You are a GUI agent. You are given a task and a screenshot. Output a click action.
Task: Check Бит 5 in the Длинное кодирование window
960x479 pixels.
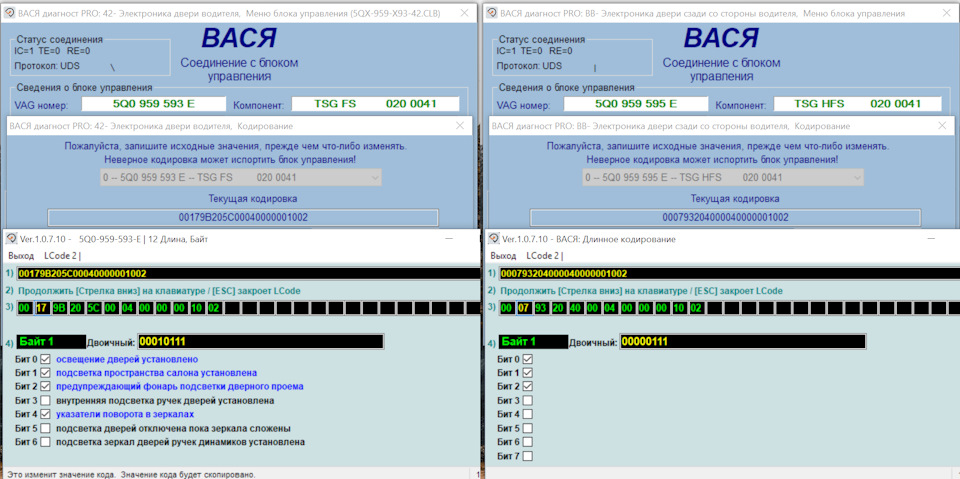coord(527,428)
